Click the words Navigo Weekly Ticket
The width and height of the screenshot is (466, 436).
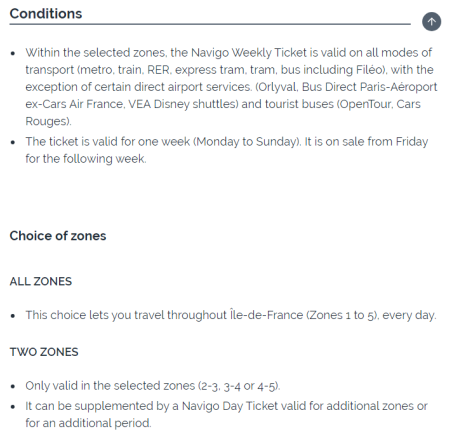[x=249, y=53]
